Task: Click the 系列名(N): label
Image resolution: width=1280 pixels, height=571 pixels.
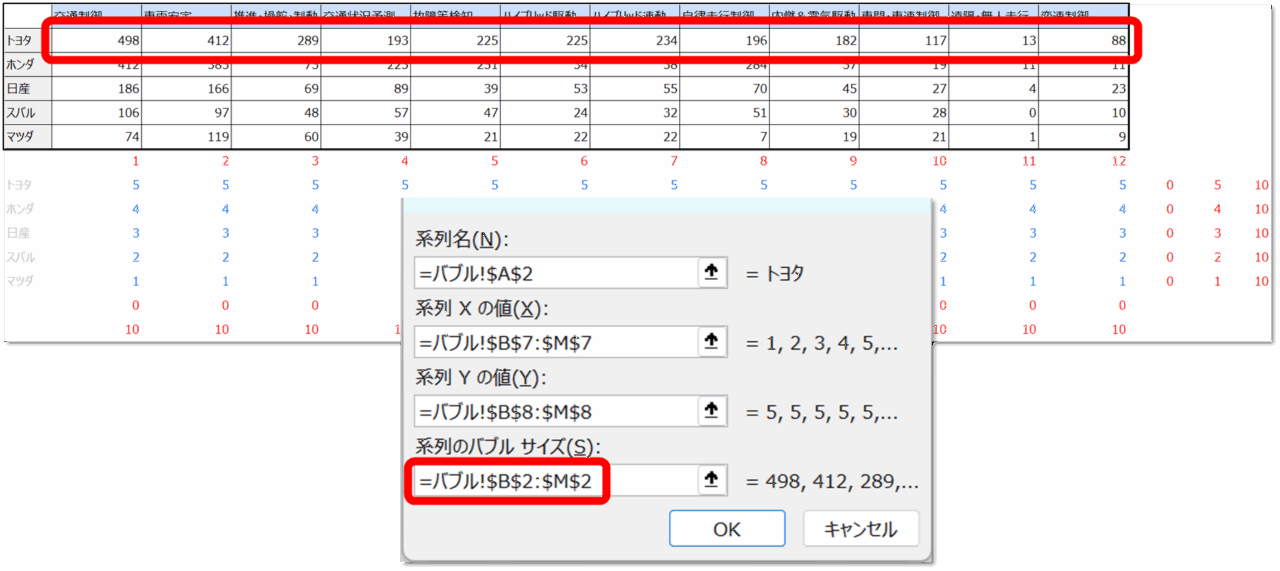Action: pos(461,240)
